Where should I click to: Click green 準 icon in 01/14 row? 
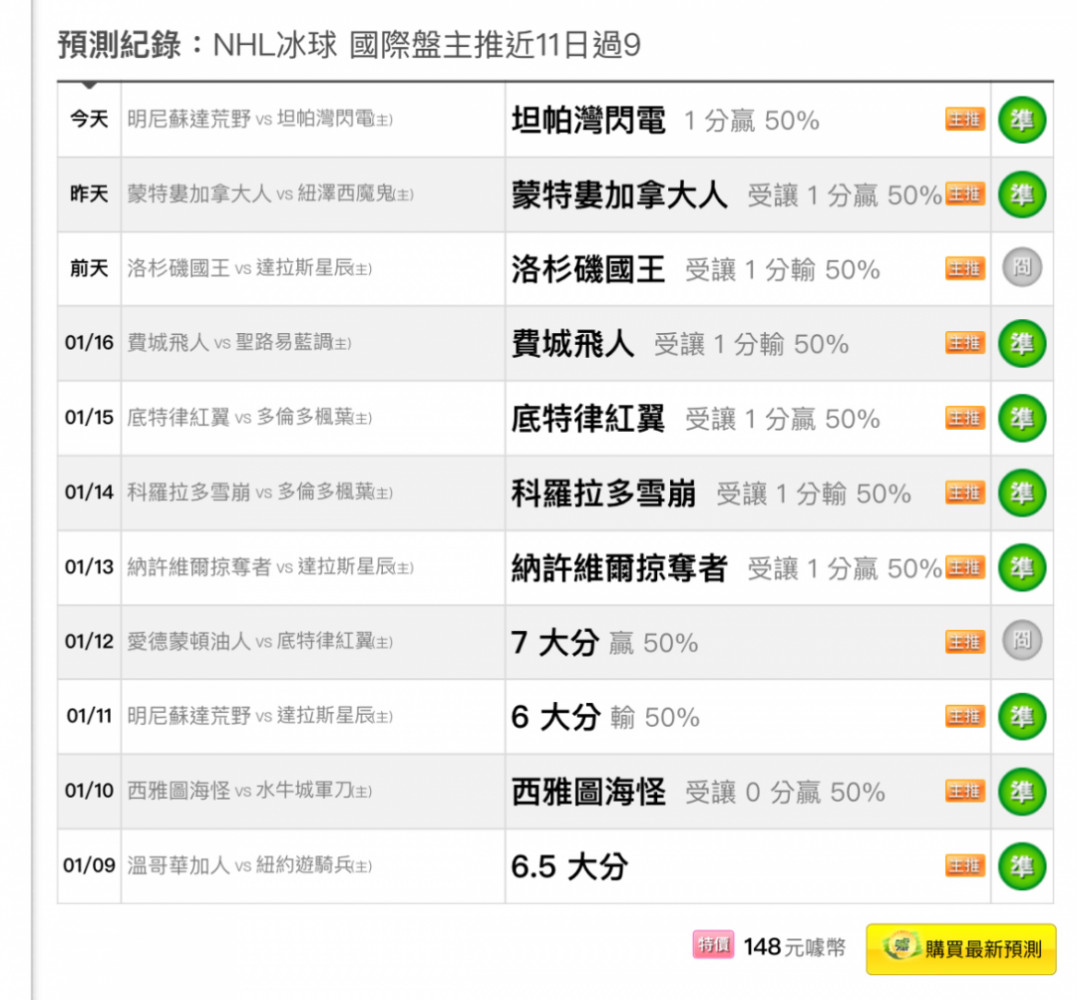click(x=1021, y=493)
